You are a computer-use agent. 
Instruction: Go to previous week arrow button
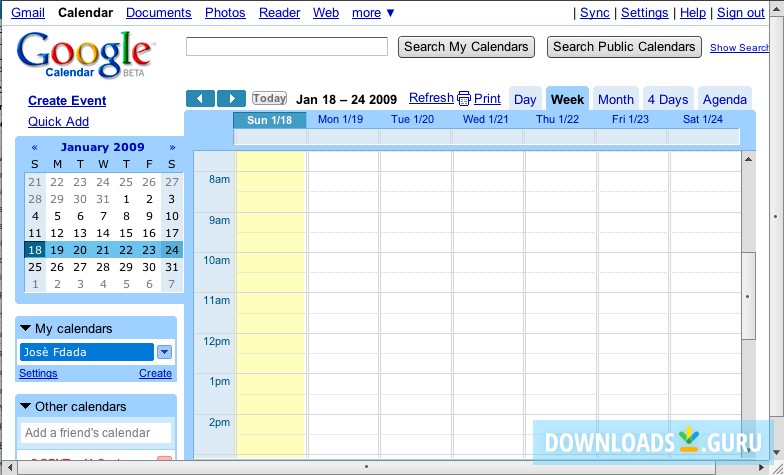200,98
